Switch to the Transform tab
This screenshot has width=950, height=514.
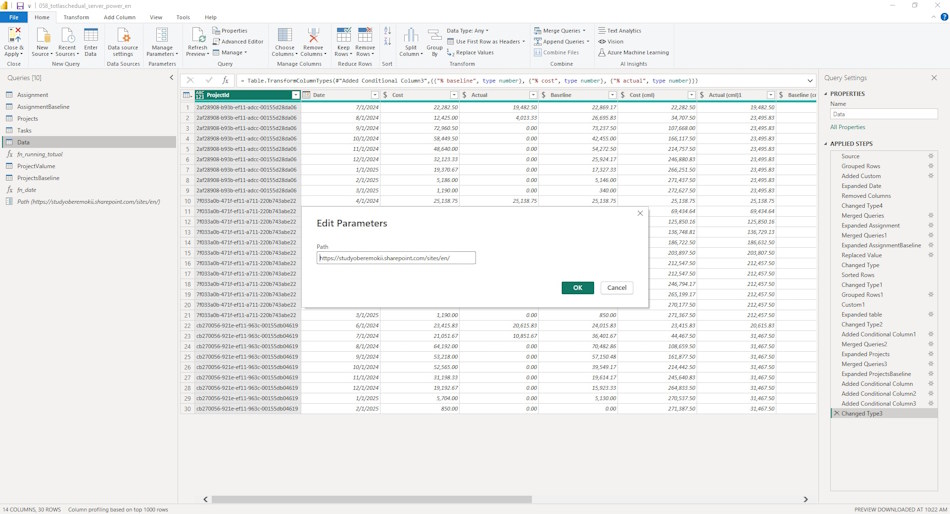(76, 17)
